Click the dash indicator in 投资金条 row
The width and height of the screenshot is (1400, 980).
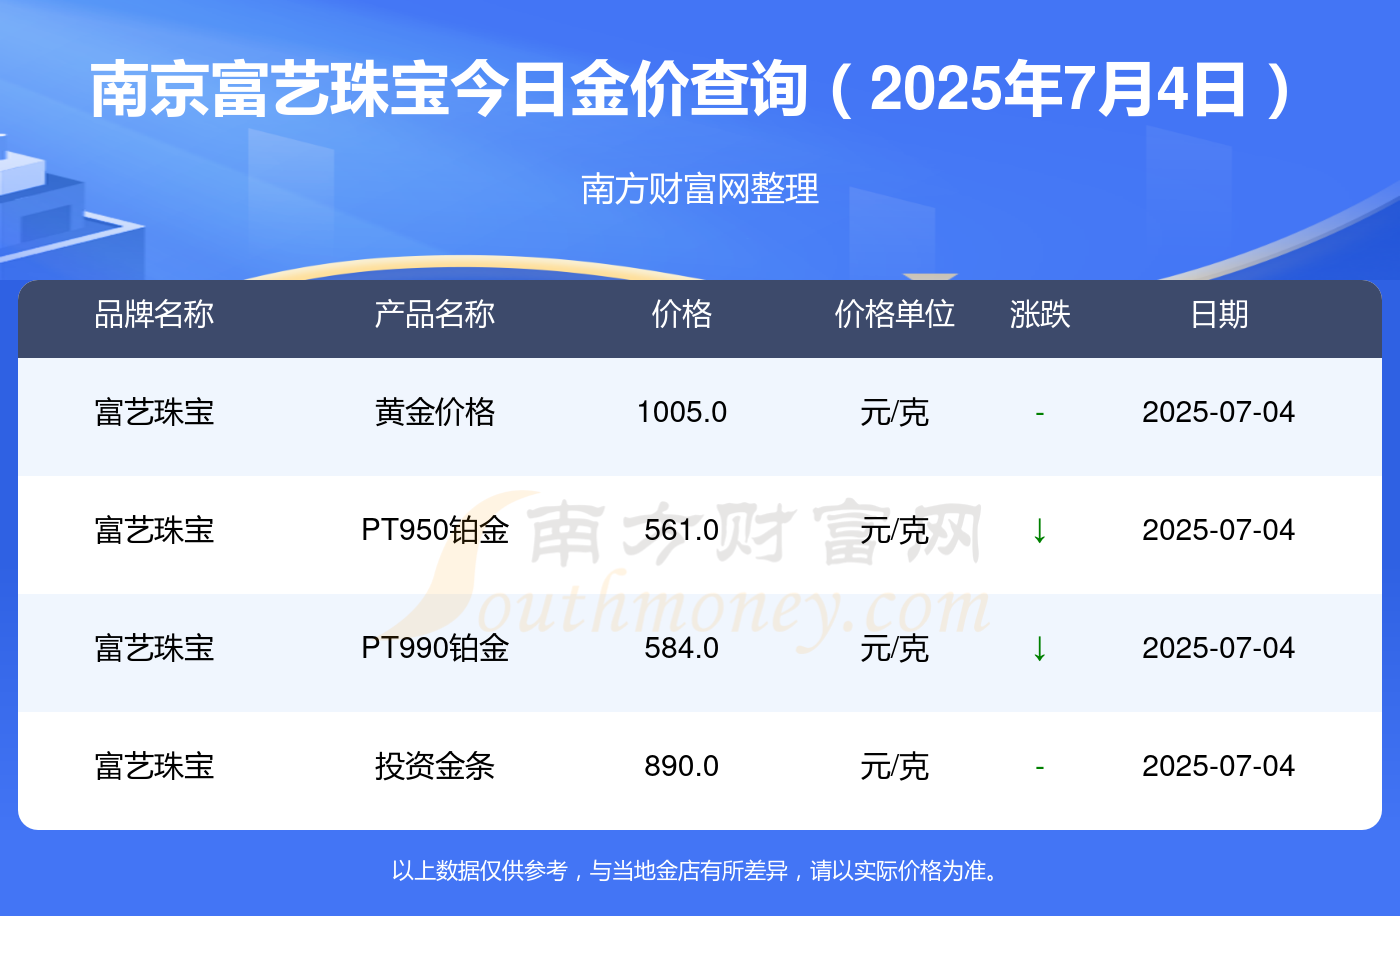click(1040, 767)
